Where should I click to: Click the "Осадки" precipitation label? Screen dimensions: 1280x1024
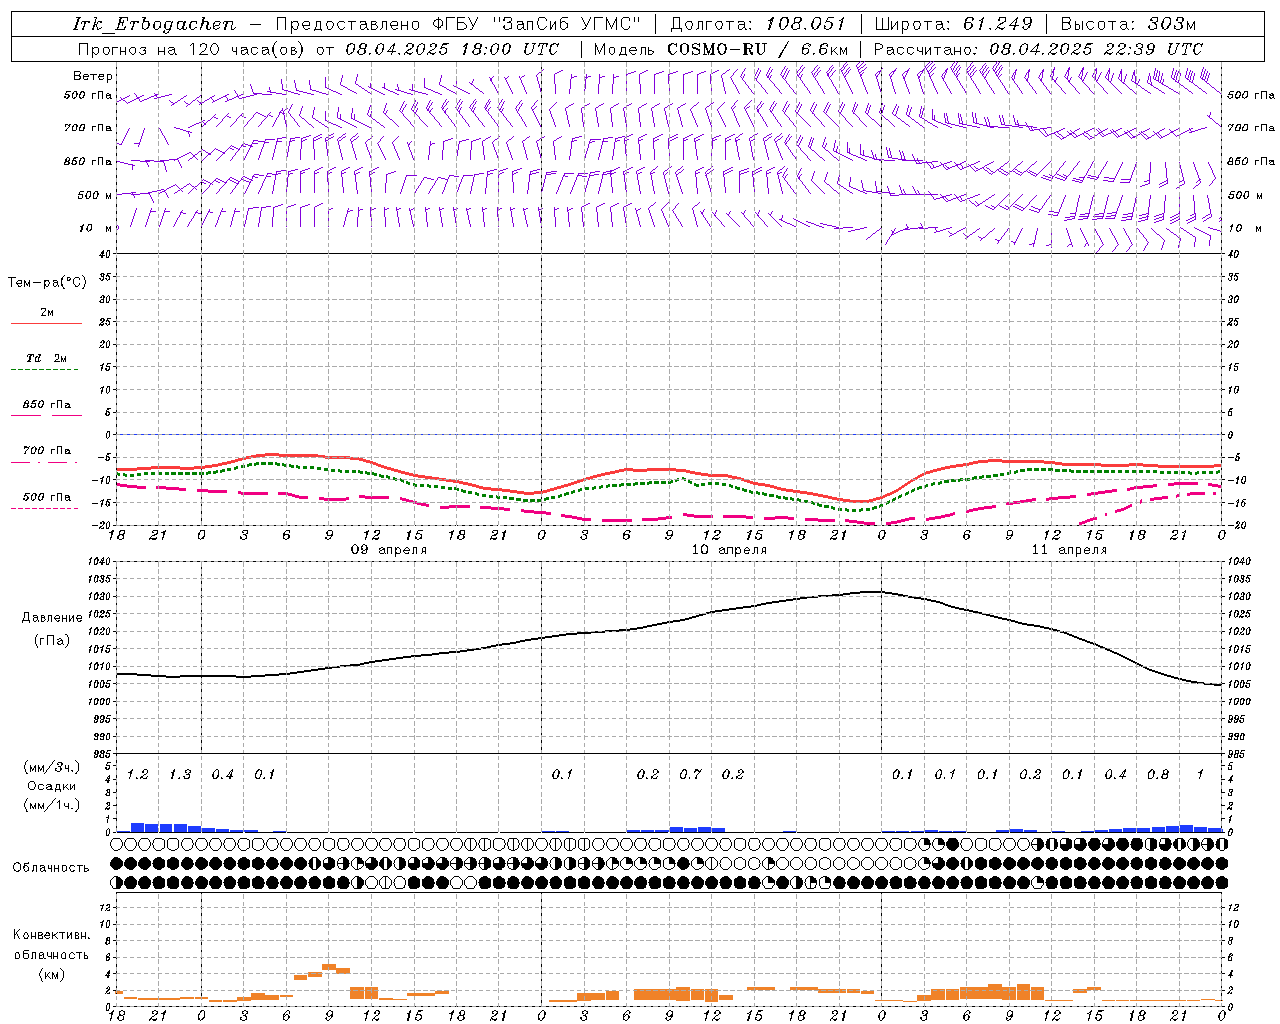click(52, 786)
